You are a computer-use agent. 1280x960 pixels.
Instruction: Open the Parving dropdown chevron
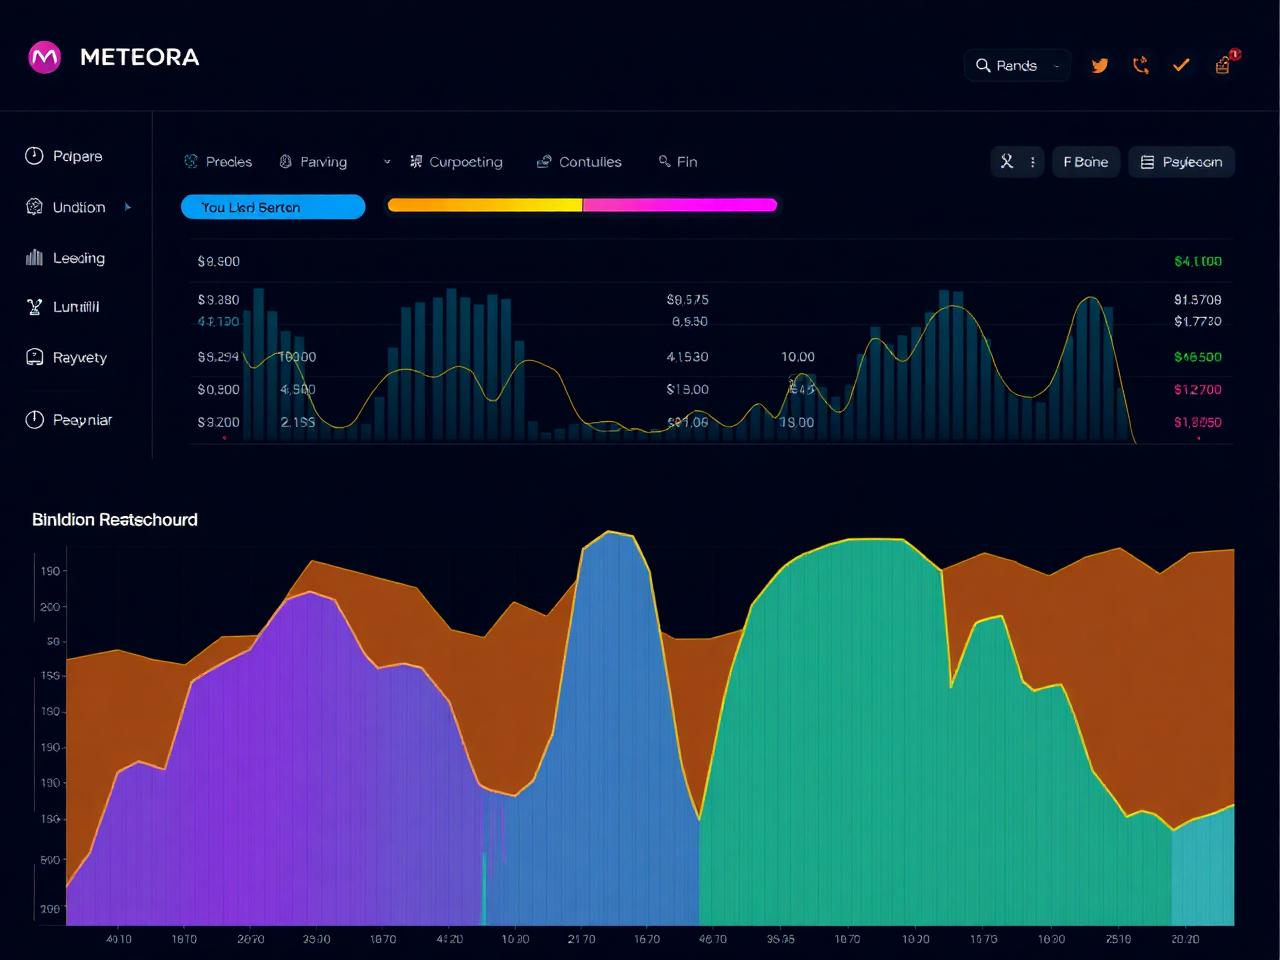pyautogui.click(x=387, y=162)
